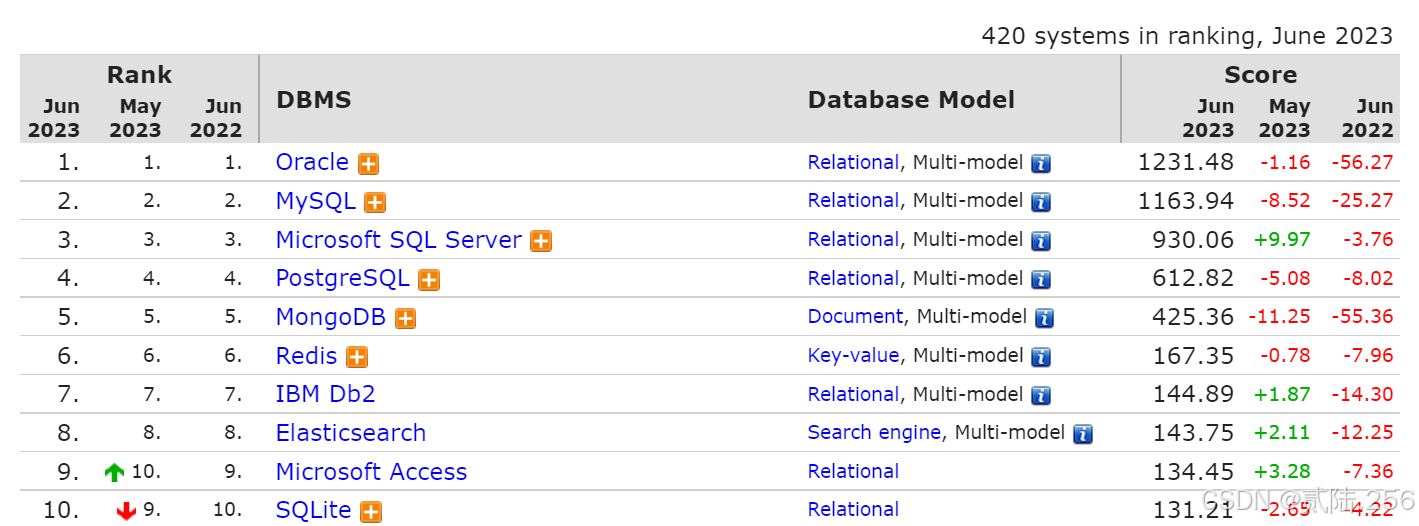Viewport: 1419px width, 526px height.
Task: Open the Elasticsearch DBMS link
Action: point(351,433)
